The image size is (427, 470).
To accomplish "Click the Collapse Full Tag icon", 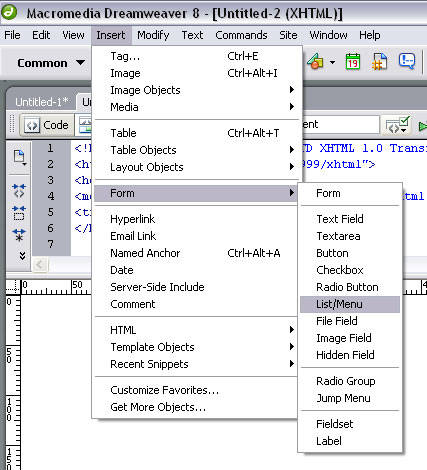I will coord(19,191).
